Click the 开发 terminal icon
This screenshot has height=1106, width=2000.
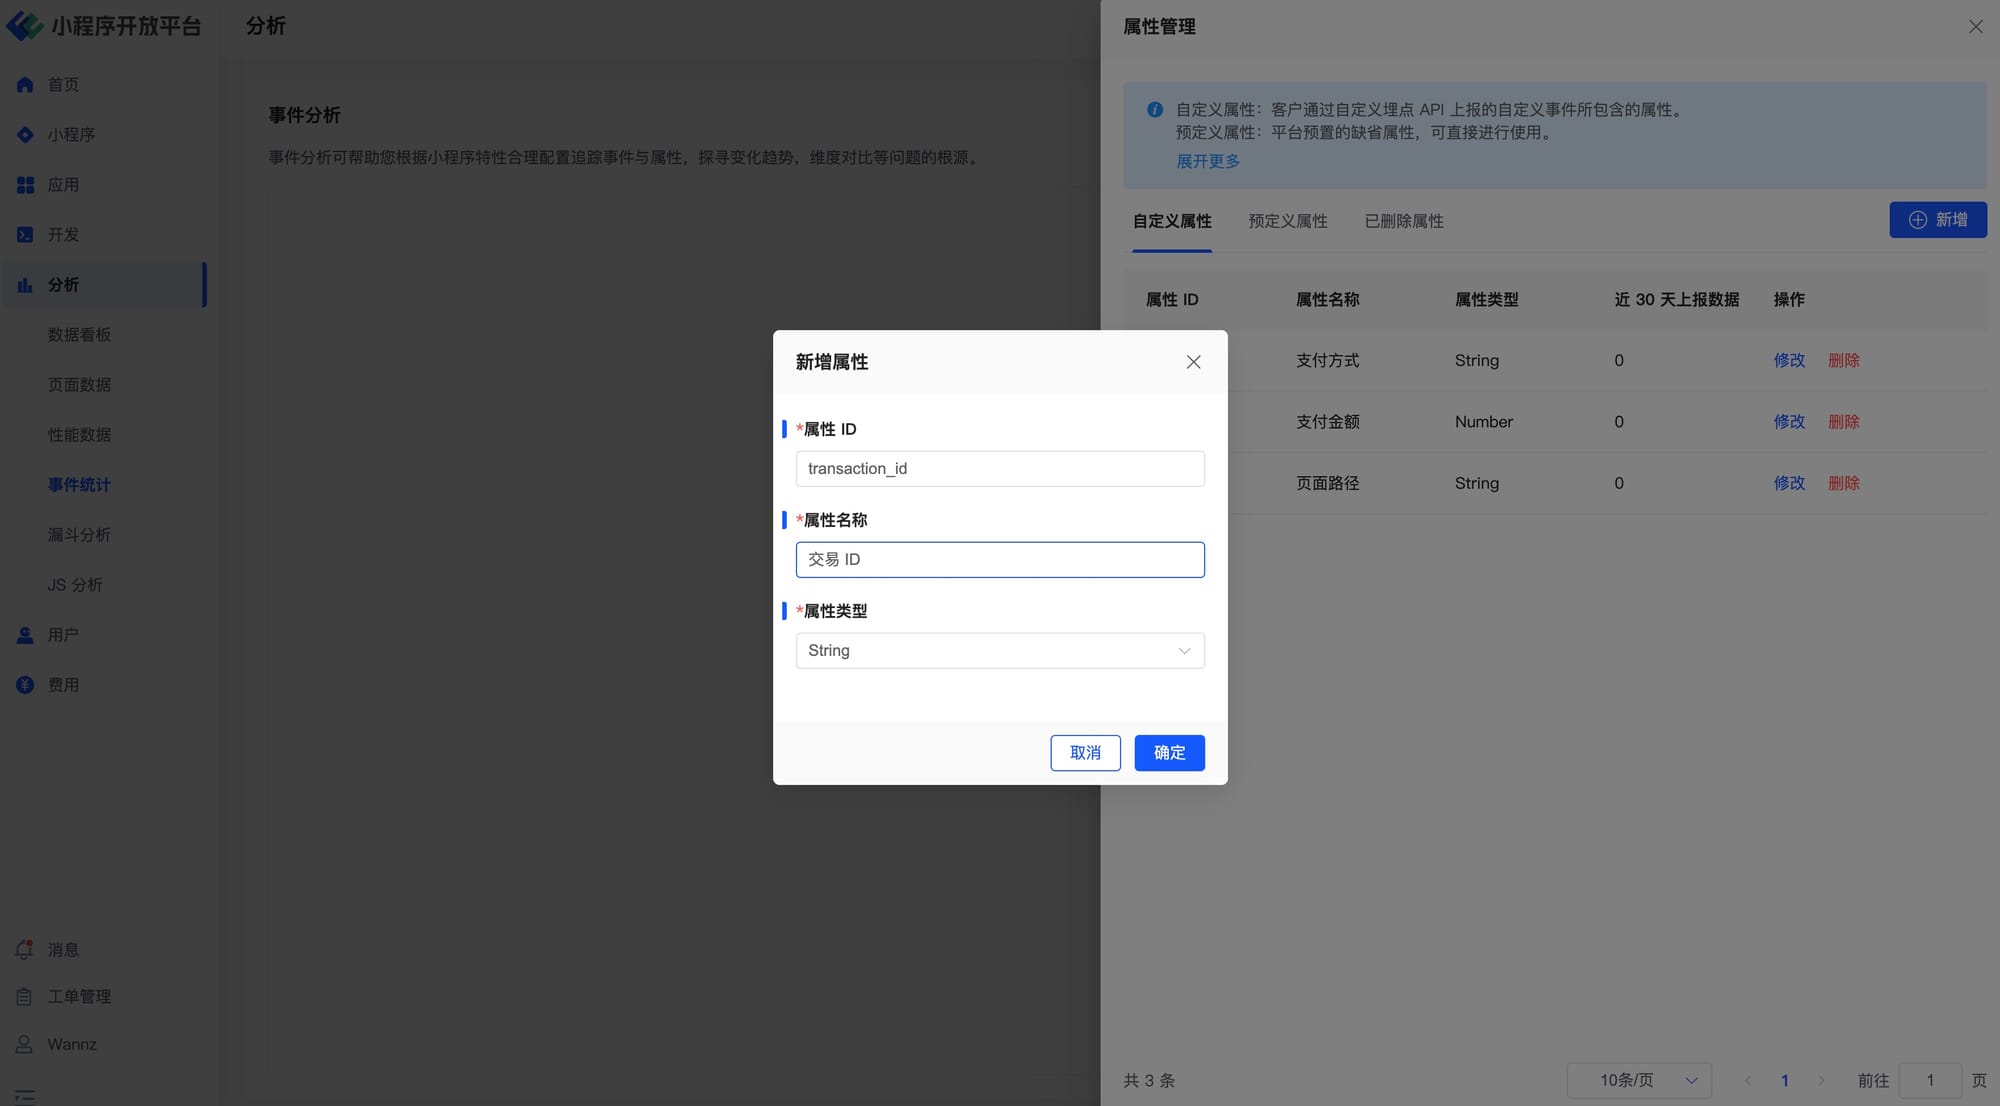(x=25, y=235)
